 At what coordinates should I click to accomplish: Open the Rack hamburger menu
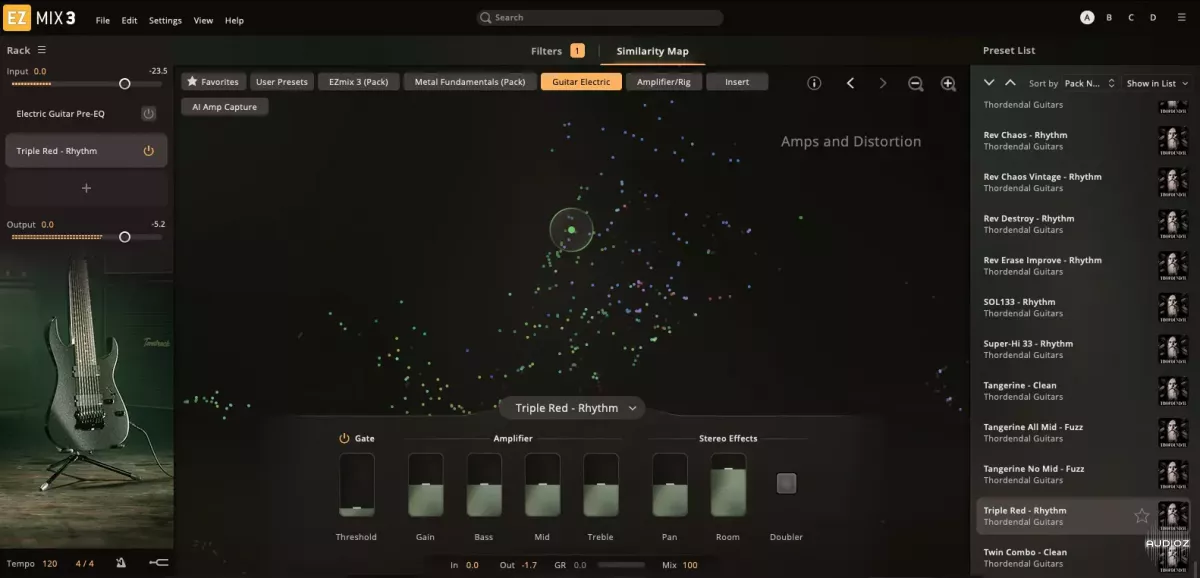[x=41, y=50]
